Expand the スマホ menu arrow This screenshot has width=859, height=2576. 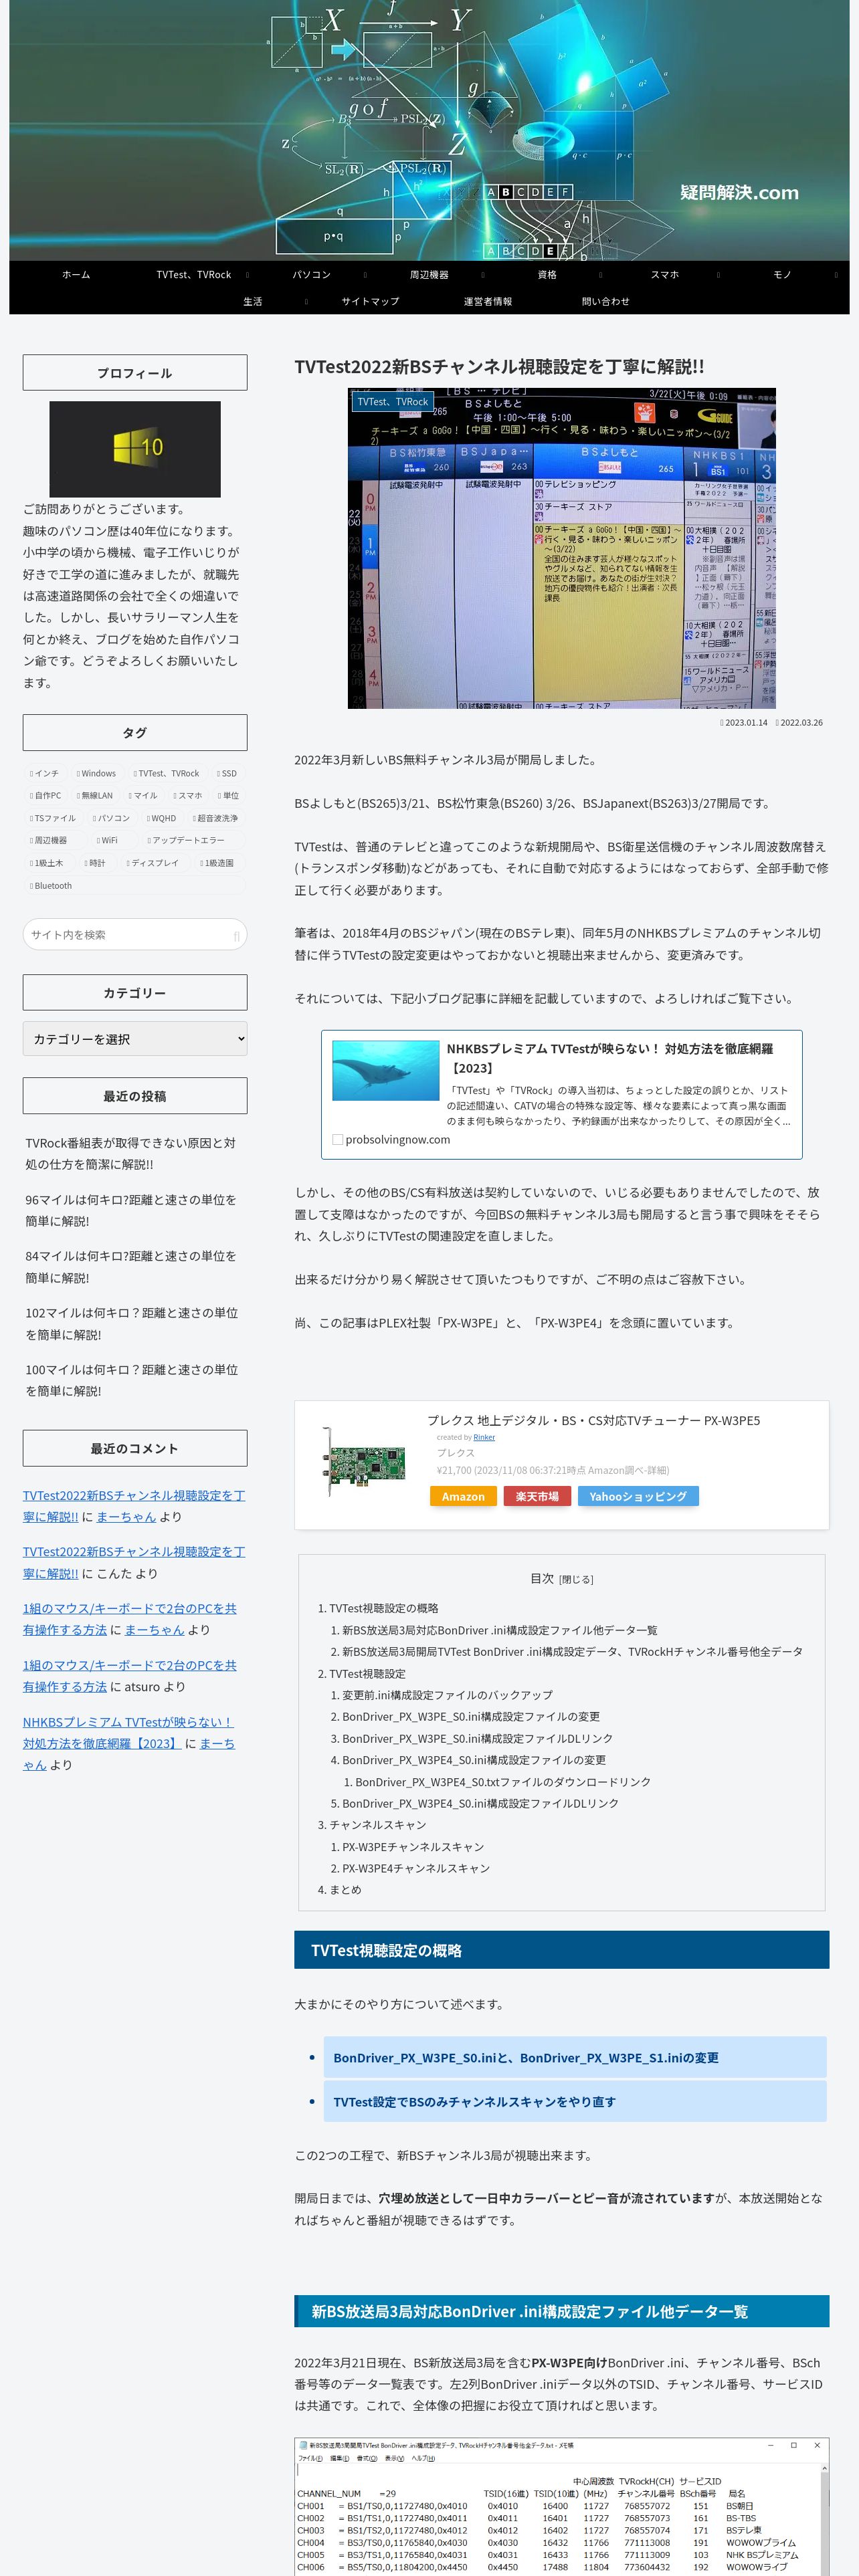pyautogui.click(x=718, y=275)
